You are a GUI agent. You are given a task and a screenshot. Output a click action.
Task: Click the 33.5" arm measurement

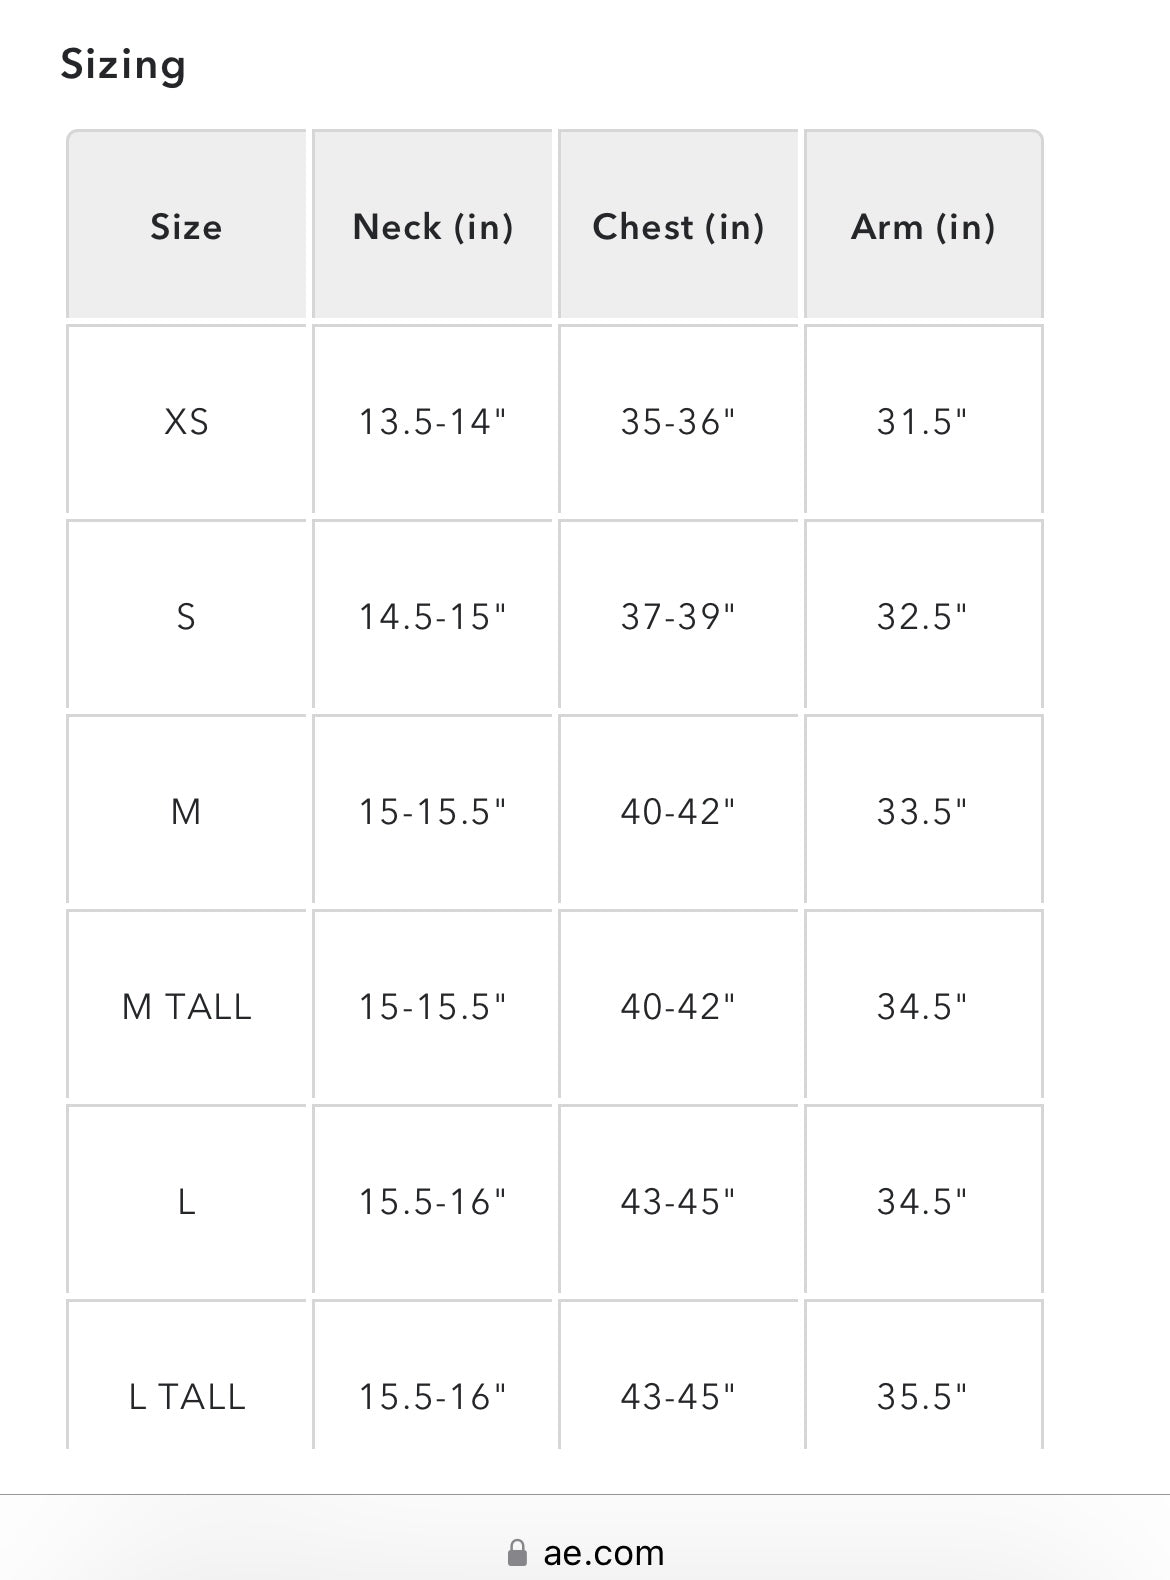coord(923,811)
